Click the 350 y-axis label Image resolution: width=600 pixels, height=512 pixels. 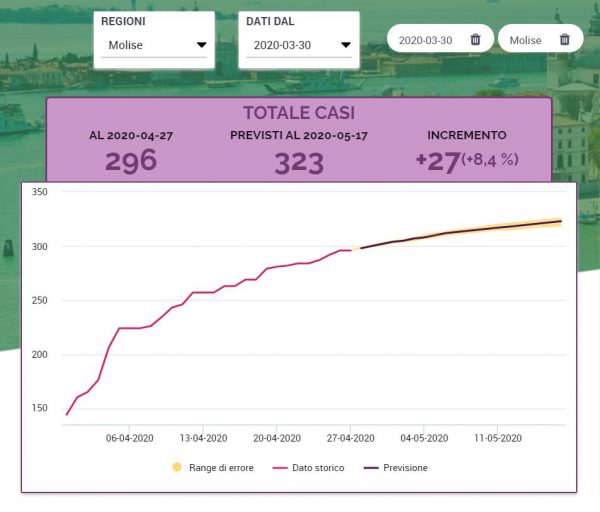click(40, 192)
